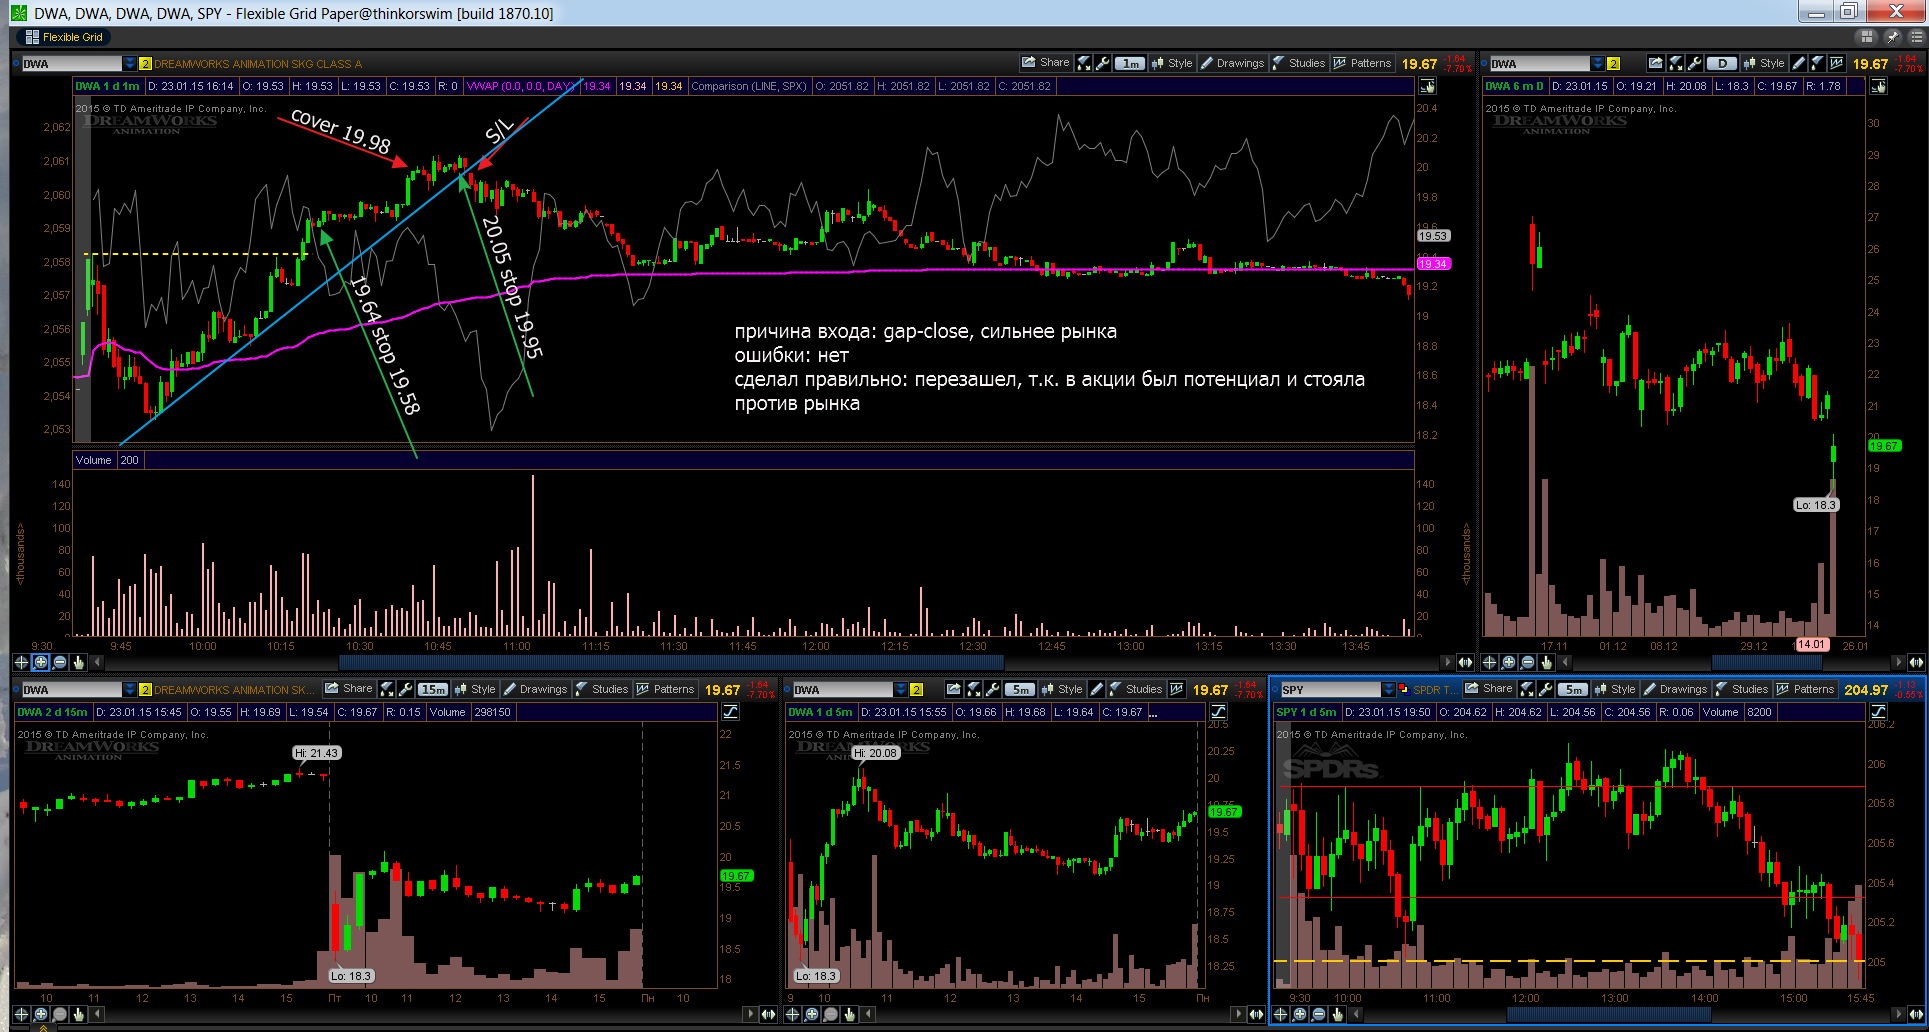This screenshot has height=1032, width=1929.
Task: Open Studies menu in DWA 15m chart
Action: 601,689
